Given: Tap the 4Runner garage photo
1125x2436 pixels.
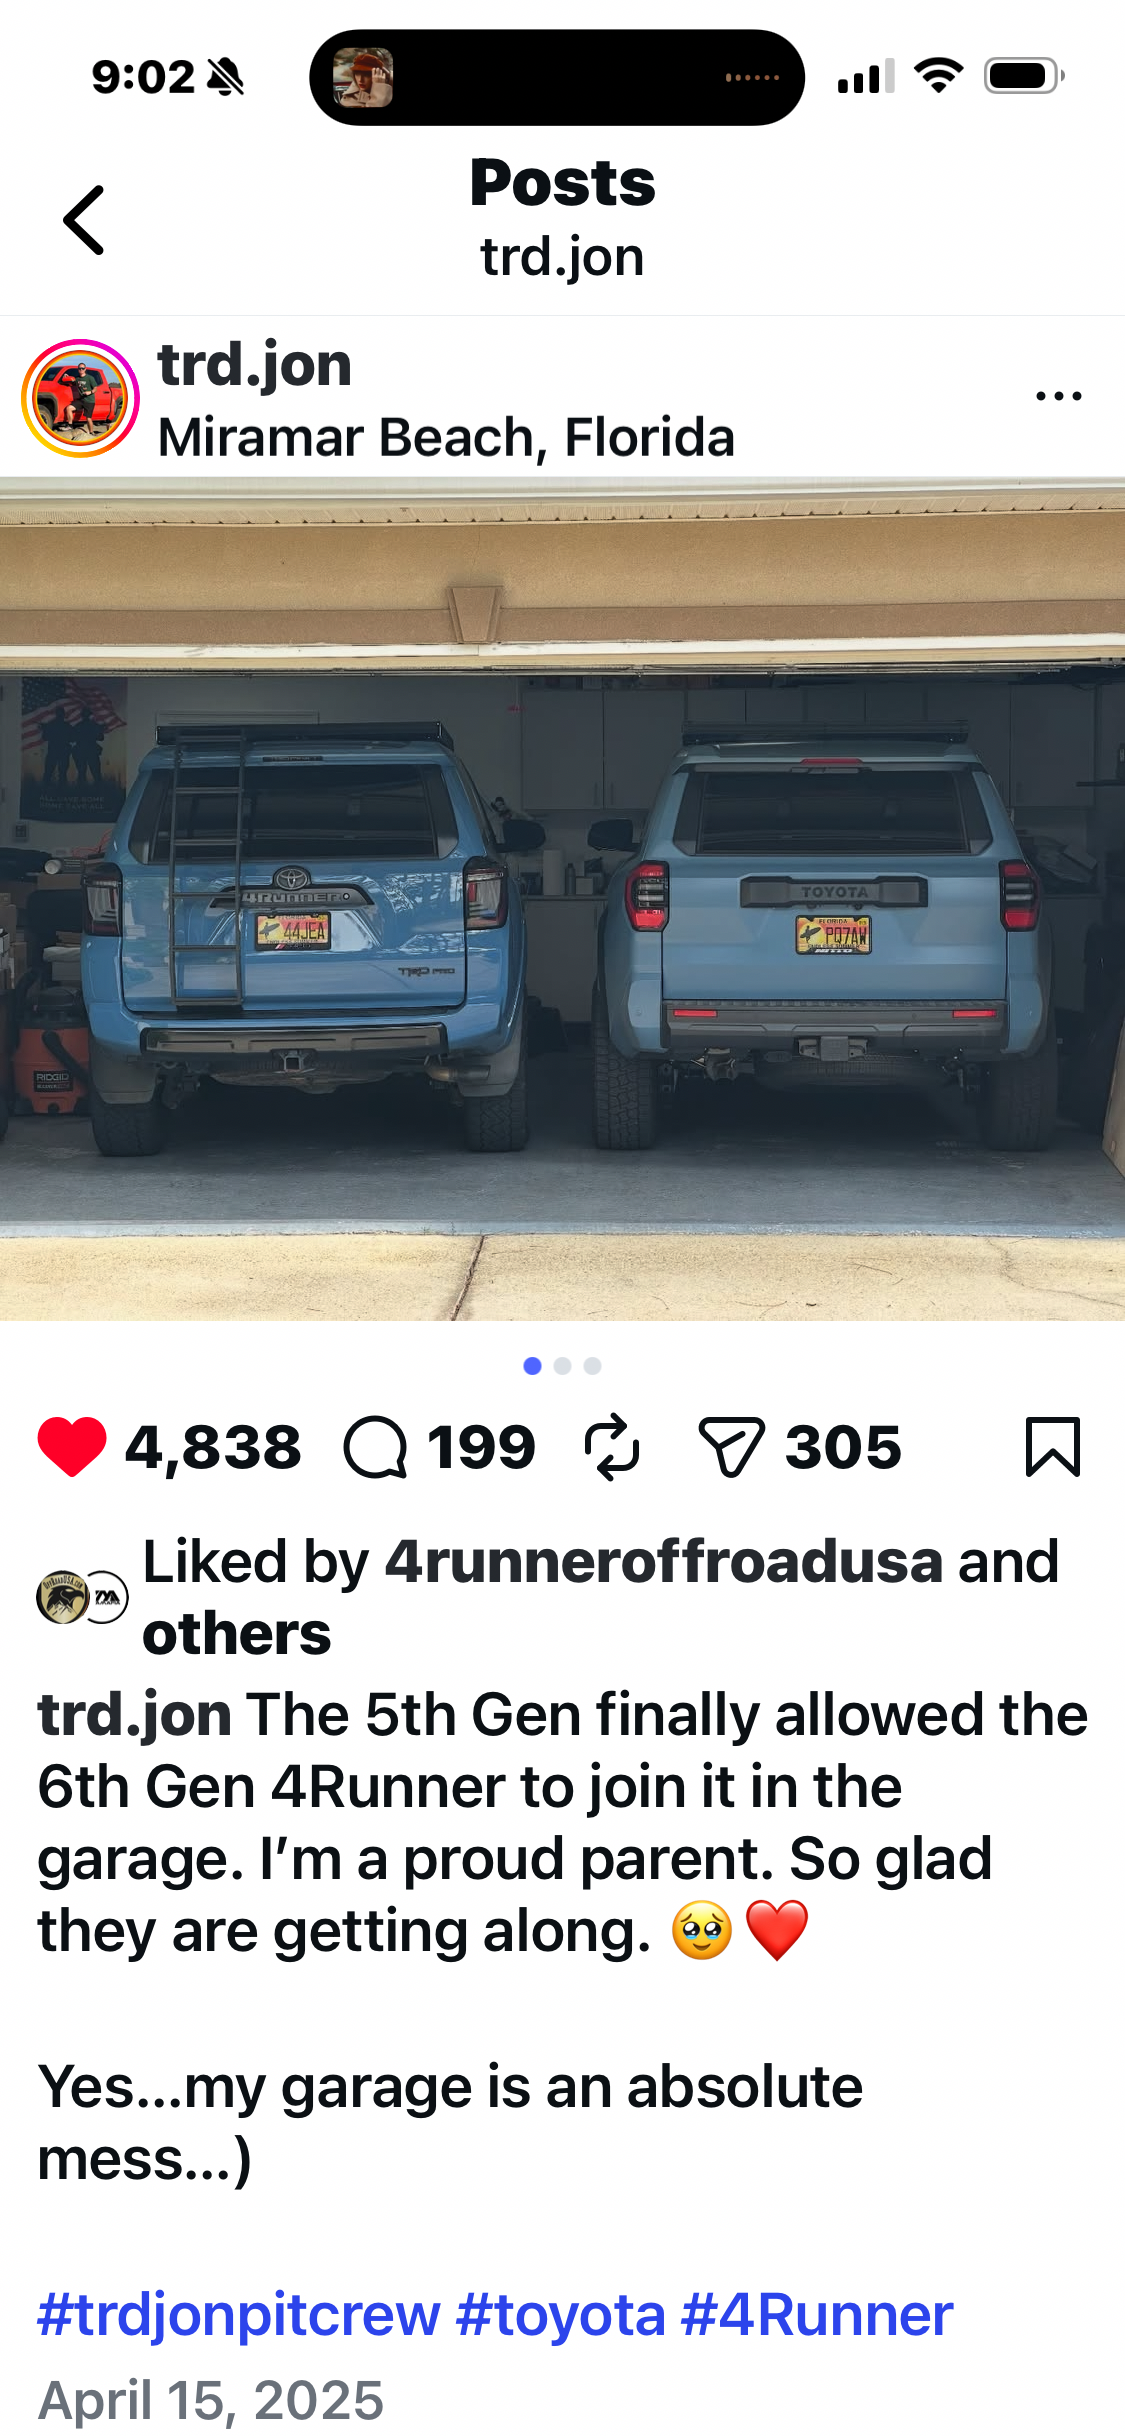Looking at the screenshot, I should 562,899.
